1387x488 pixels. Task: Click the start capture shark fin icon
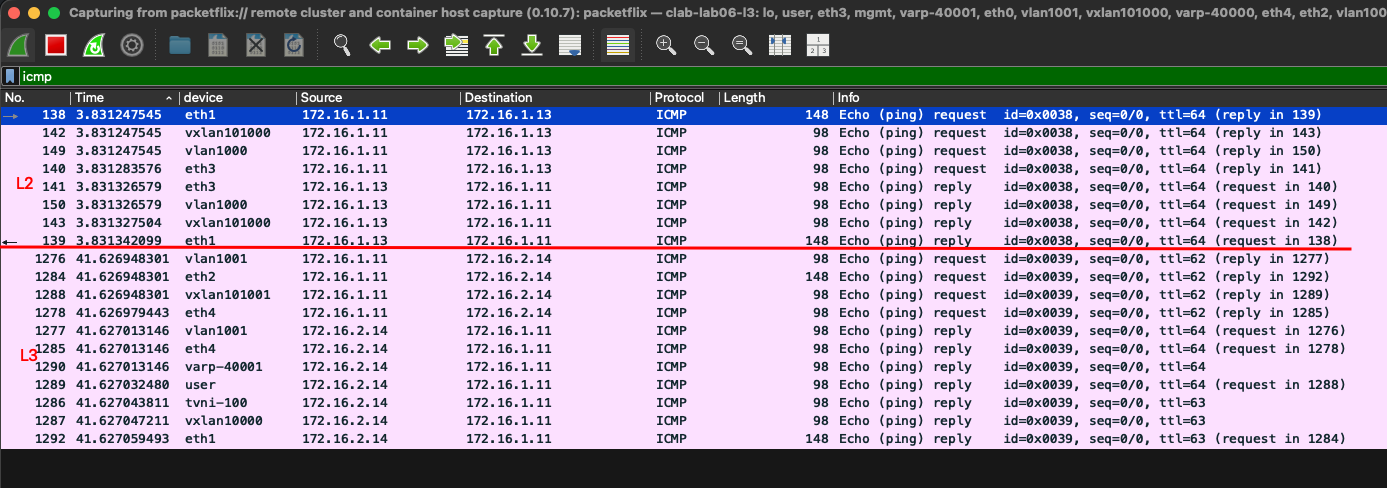click(x=19, y=45)
